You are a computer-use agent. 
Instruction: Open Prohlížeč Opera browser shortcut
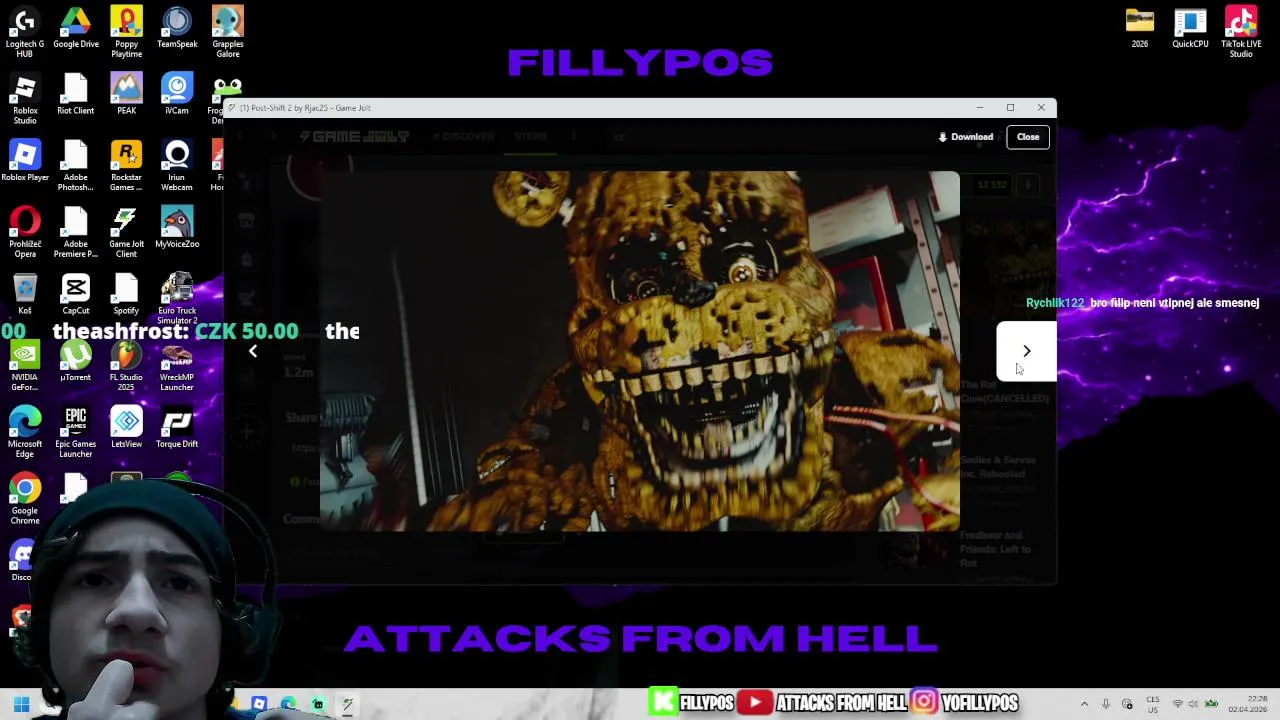coord(25,232)
